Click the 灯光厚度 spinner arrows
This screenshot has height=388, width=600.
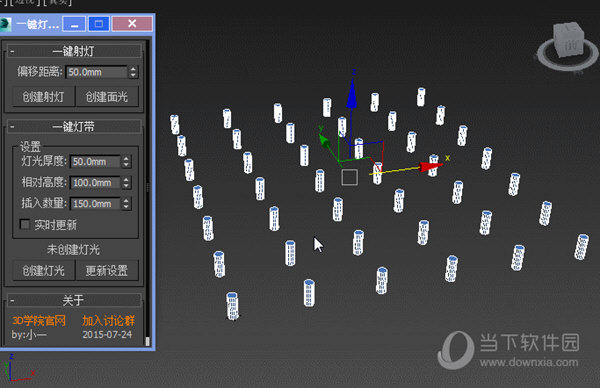tap(126, 161)
